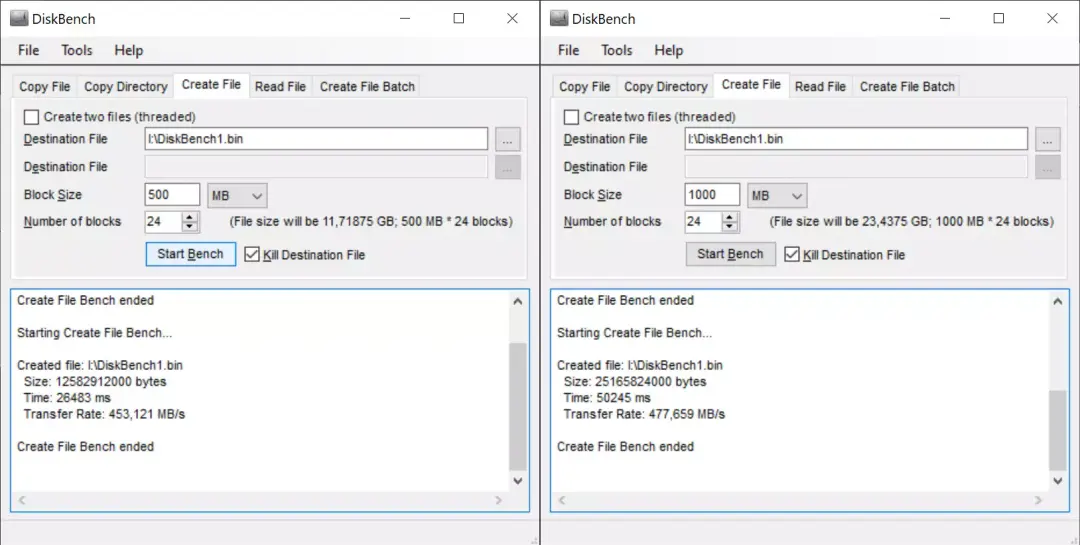Maximize the left DiskBench window
This screenshot has width=1080, height=545.
tap(459, 19)
